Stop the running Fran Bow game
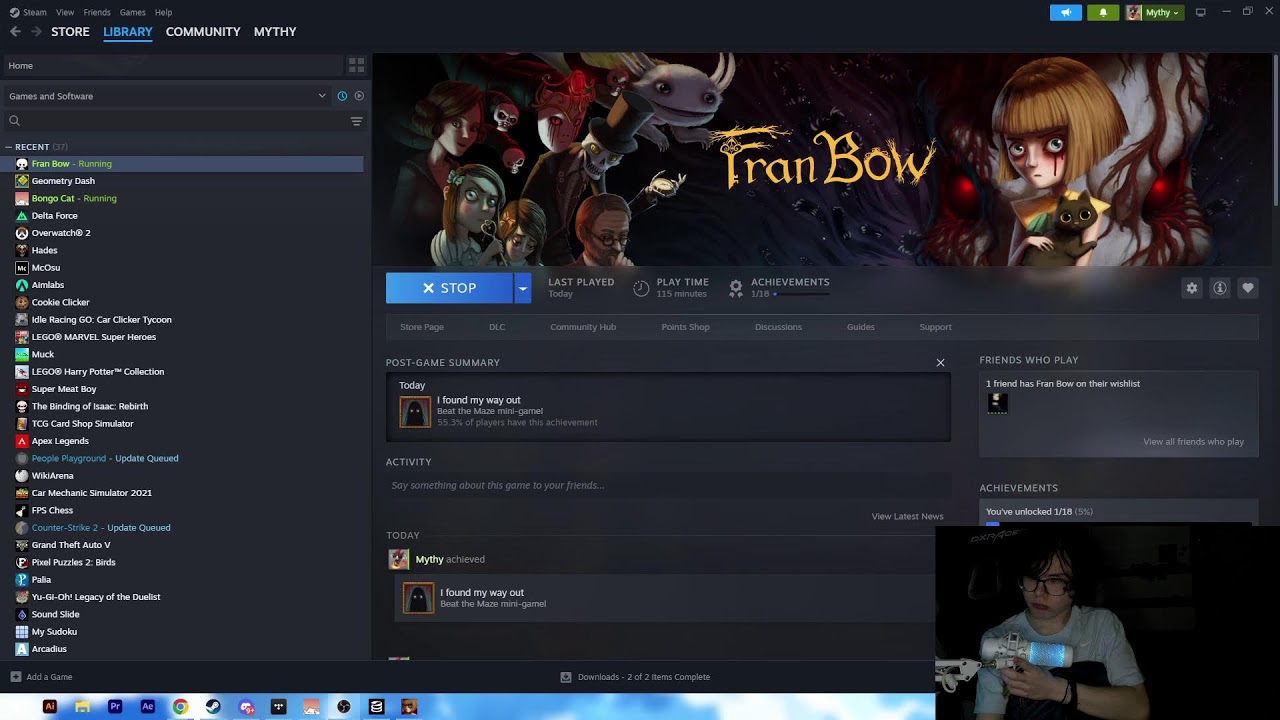 point(449,288)
